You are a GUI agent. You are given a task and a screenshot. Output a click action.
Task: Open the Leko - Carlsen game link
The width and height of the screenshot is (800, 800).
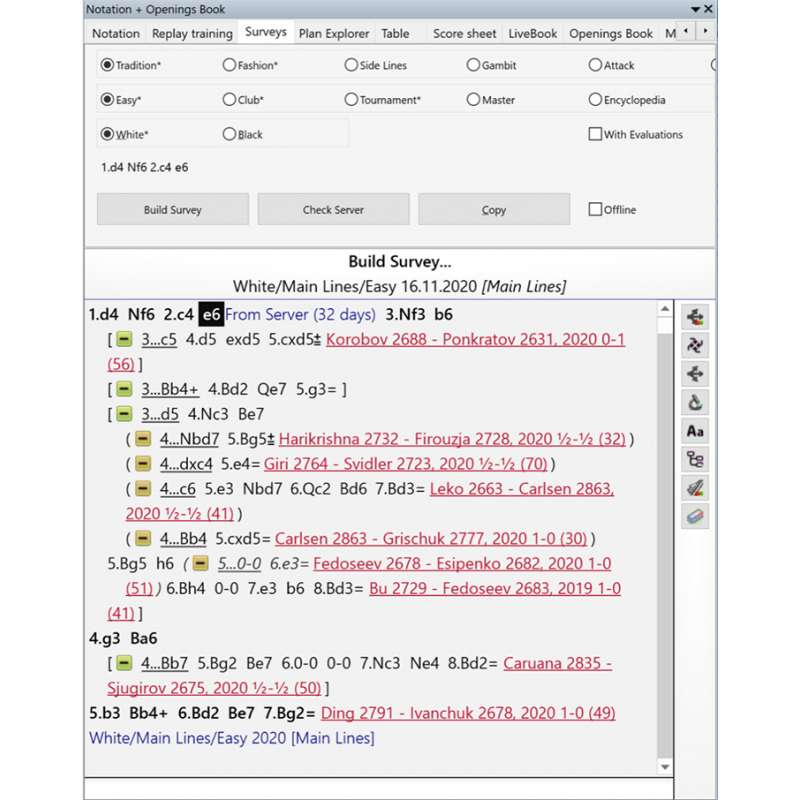click(x=522, y=489)
